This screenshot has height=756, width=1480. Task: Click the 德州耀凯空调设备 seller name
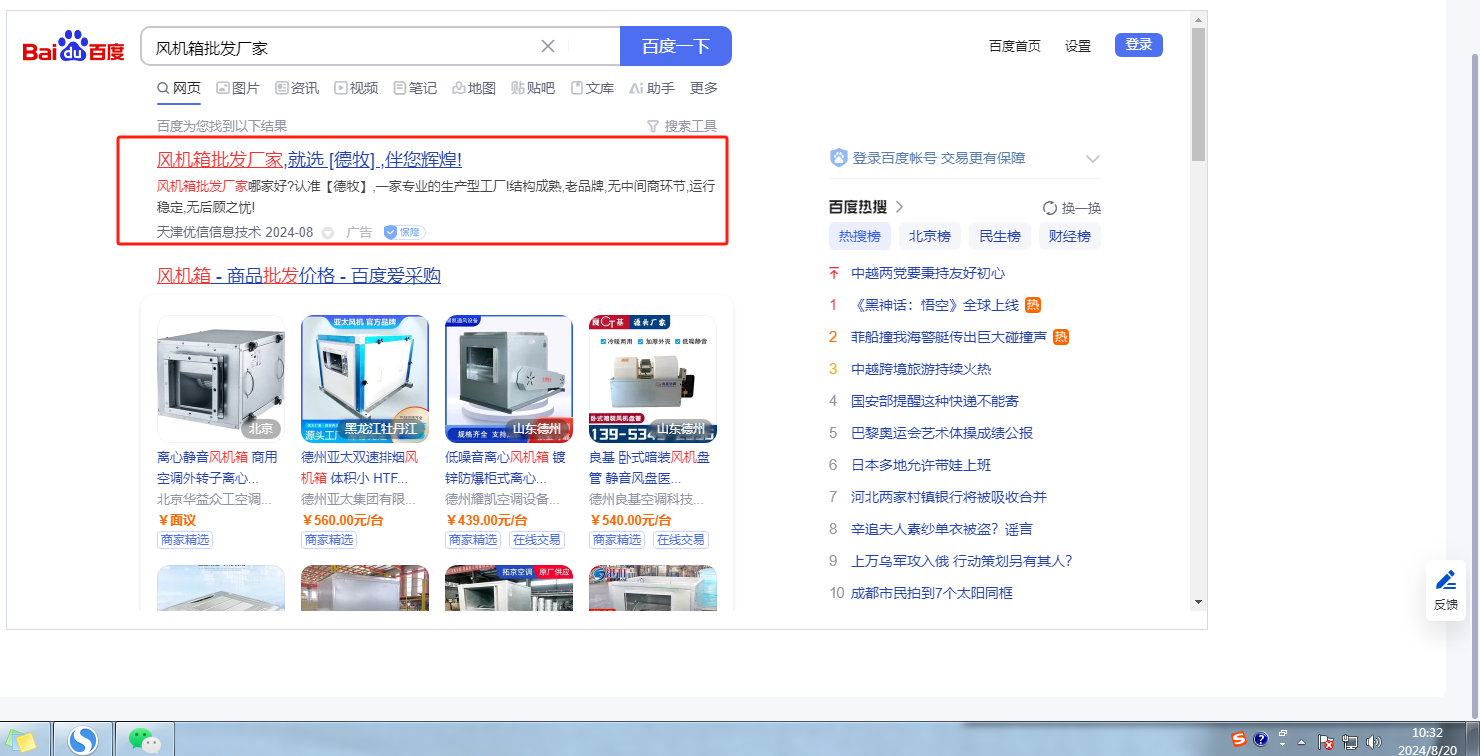click(x=503, y=499)
